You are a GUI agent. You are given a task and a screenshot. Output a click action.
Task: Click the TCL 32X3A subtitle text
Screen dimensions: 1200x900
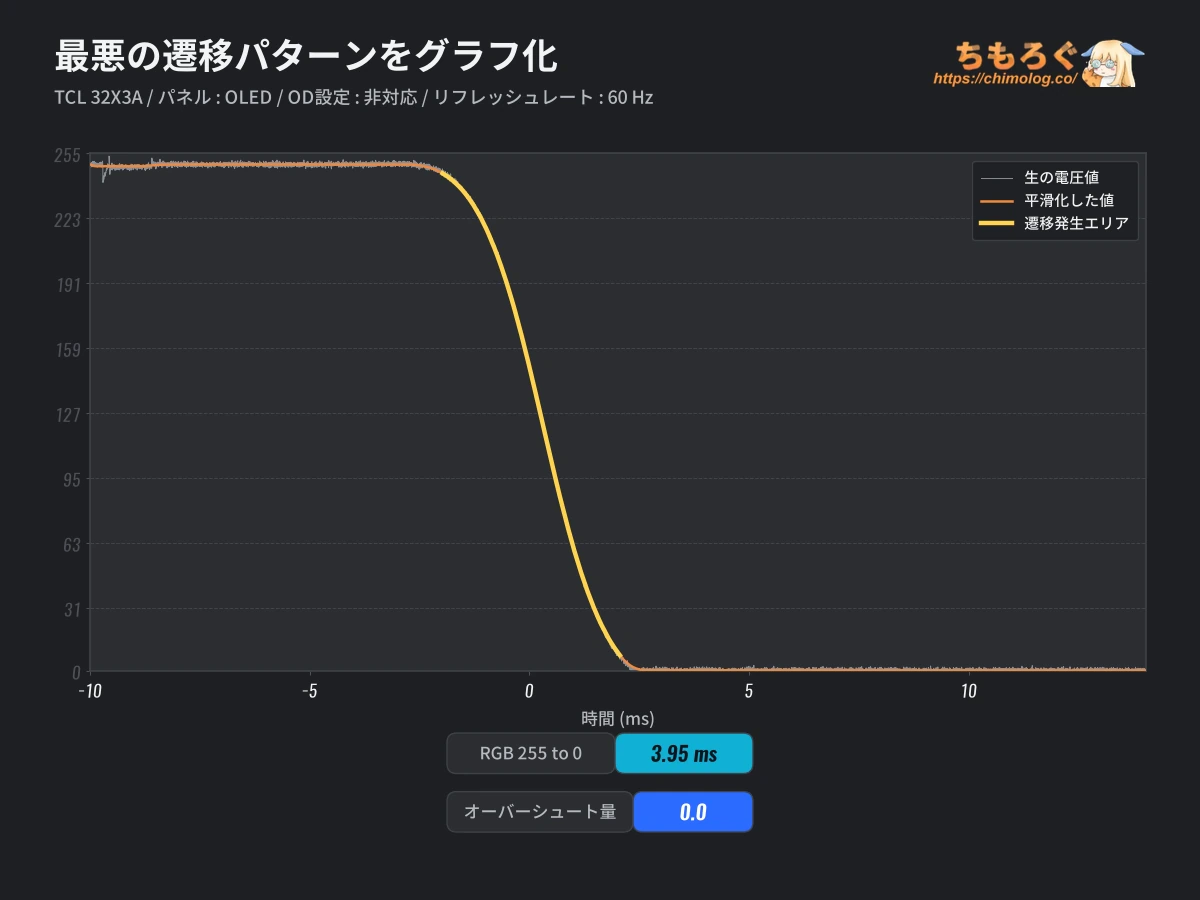[98, 98]
